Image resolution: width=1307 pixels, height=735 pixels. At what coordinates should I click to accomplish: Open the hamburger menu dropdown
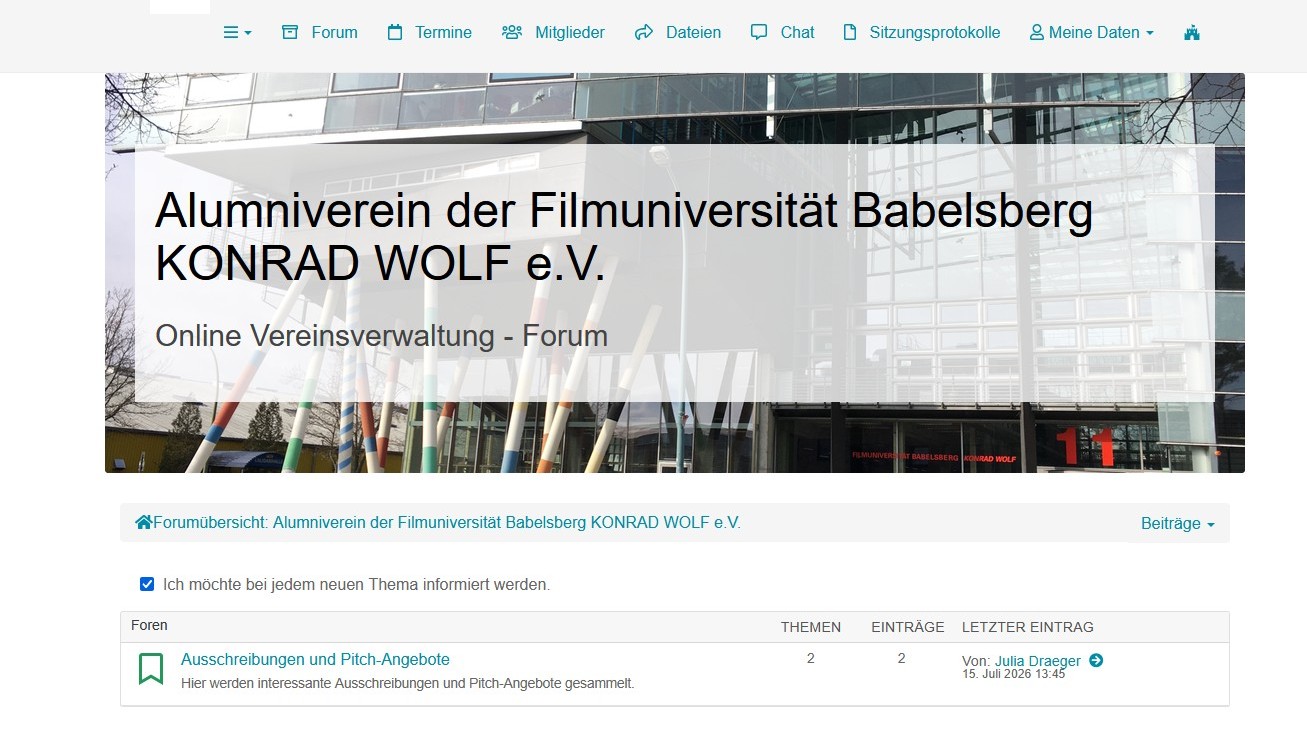237,32
